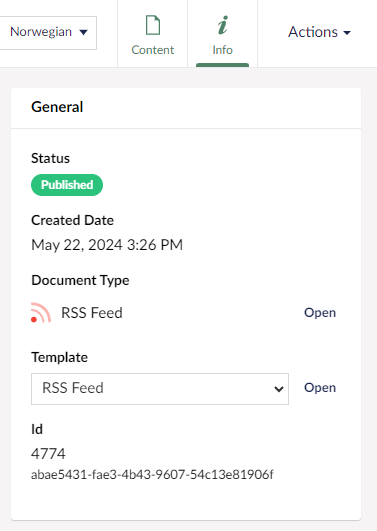Click the Published status badge
Image resolution: width=377 pixels, height=531 pixels.
[x=67, y=185]
